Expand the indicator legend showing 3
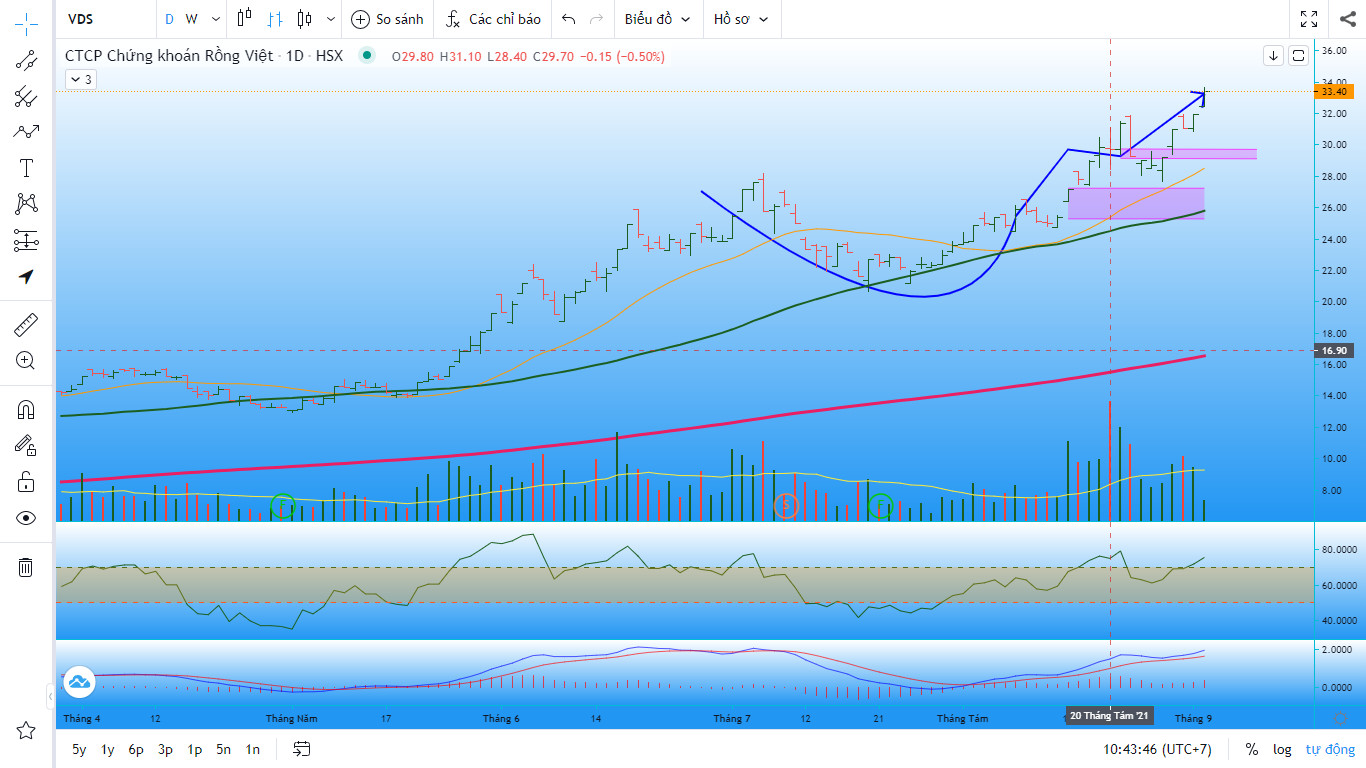Screen dimensions: 1366x768 tap(80, 79)
